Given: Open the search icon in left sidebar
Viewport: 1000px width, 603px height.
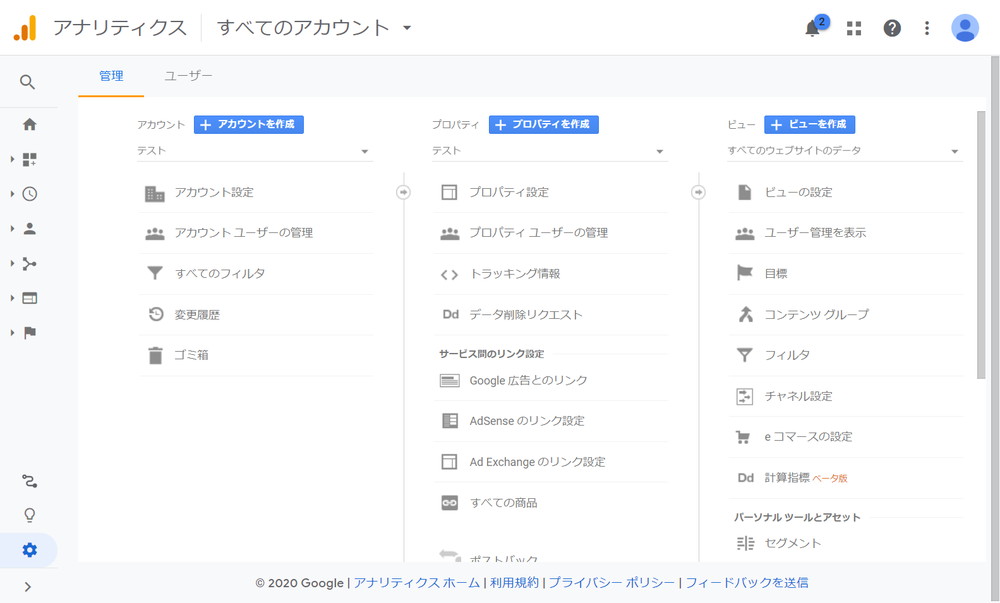Looking at the screenshot, I should tap(27, 82).
